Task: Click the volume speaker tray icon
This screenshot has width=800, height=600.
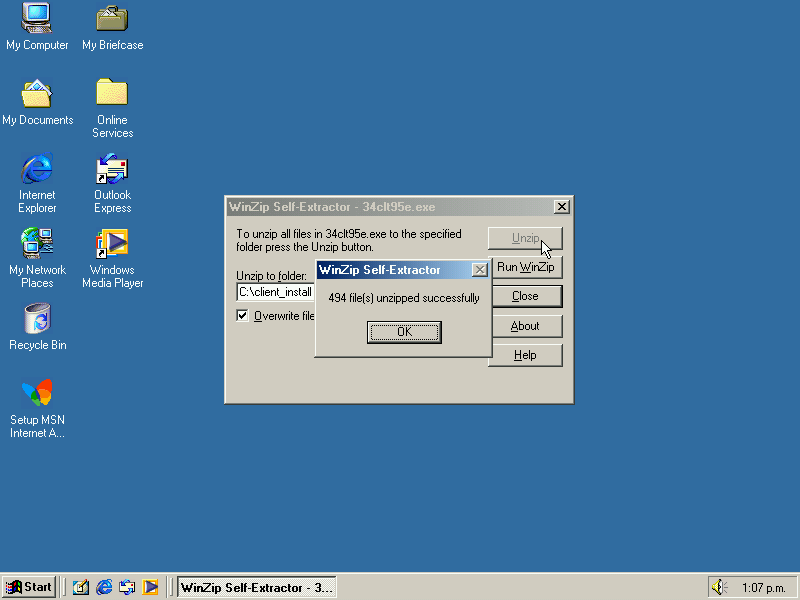Action: click(719, 587)
